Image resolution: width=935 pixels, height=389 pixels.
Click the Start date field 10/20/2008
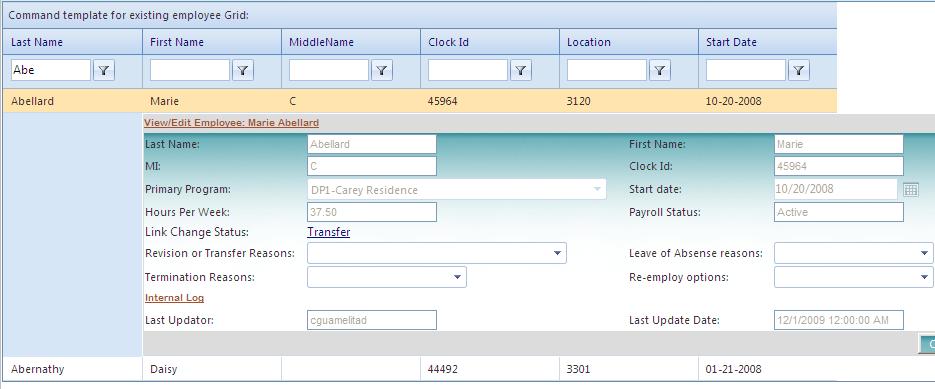pos(836,189)
